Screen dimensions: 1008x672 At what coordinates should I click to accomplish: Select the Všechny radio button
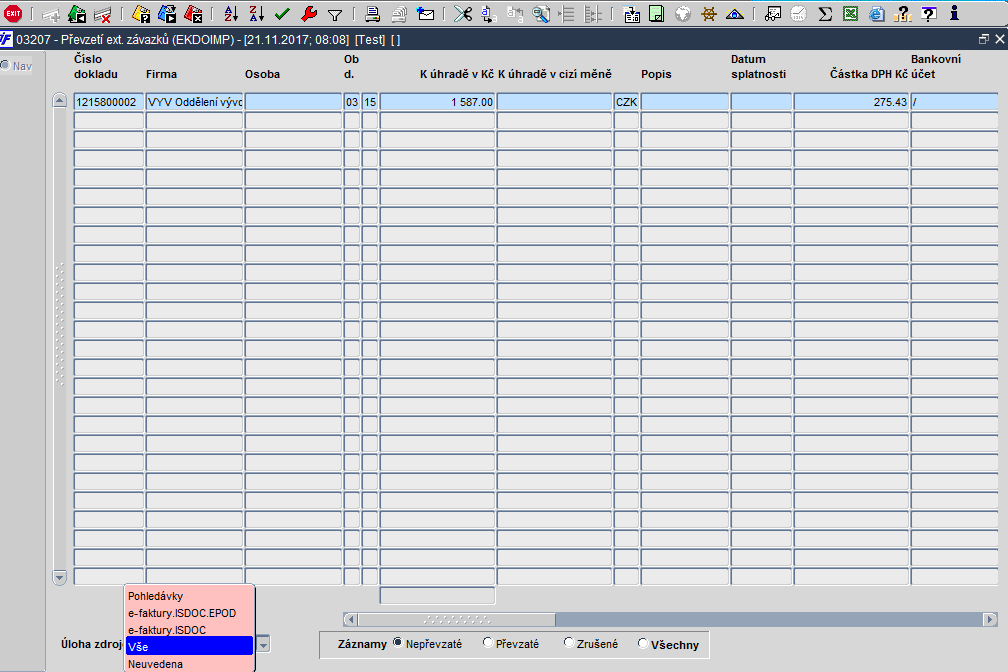pyautogui.click(x=642, y=643)
